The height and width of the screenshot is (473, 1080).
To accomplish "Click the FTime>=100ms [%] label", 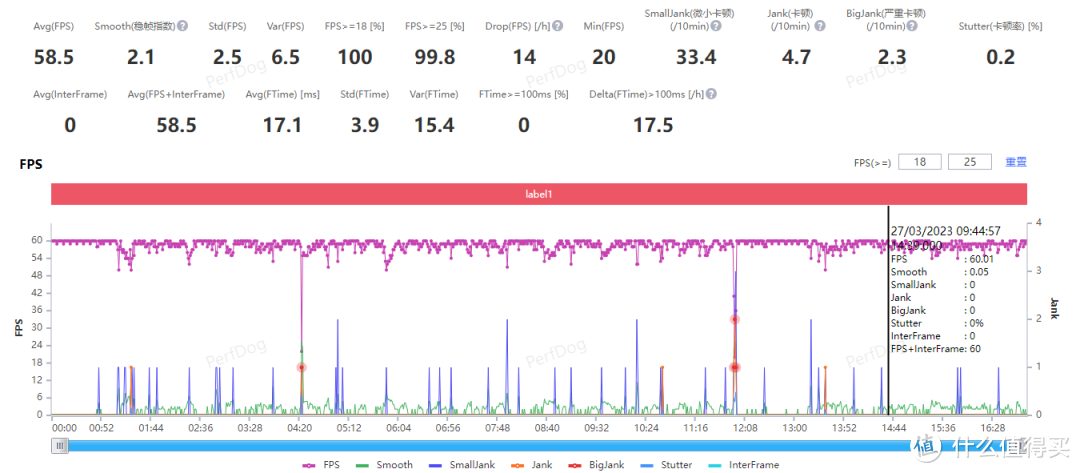I will [x=523, y=95].
